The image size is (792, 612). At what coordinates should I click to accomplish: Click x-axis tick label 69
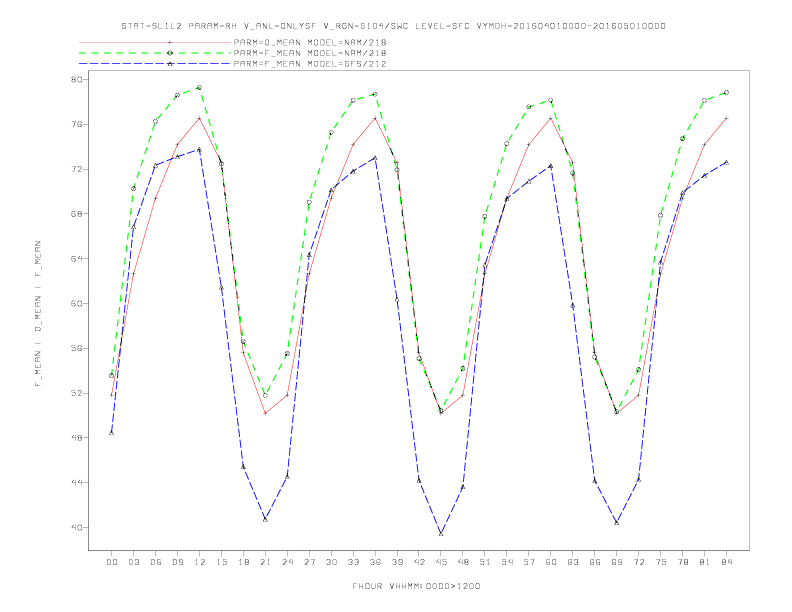tap(617, 562)
